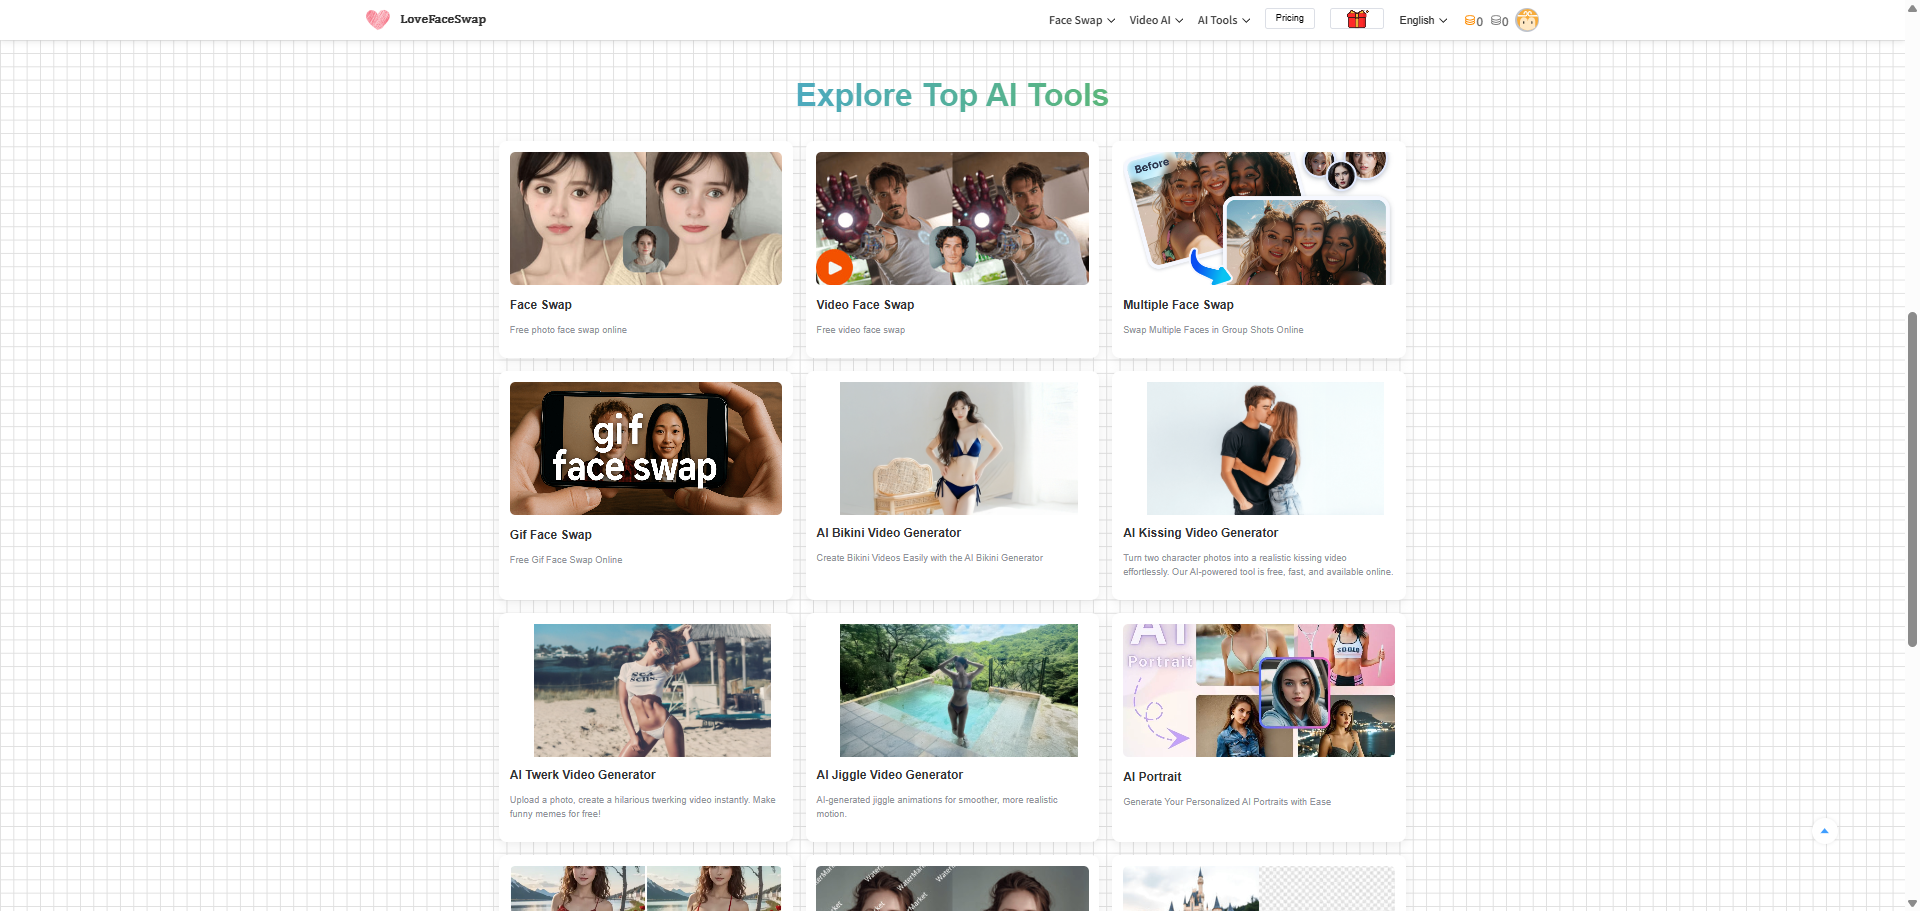Click the LoveFaceSwap heart logo
This screenshot has height=911, width=1920.
377,19
